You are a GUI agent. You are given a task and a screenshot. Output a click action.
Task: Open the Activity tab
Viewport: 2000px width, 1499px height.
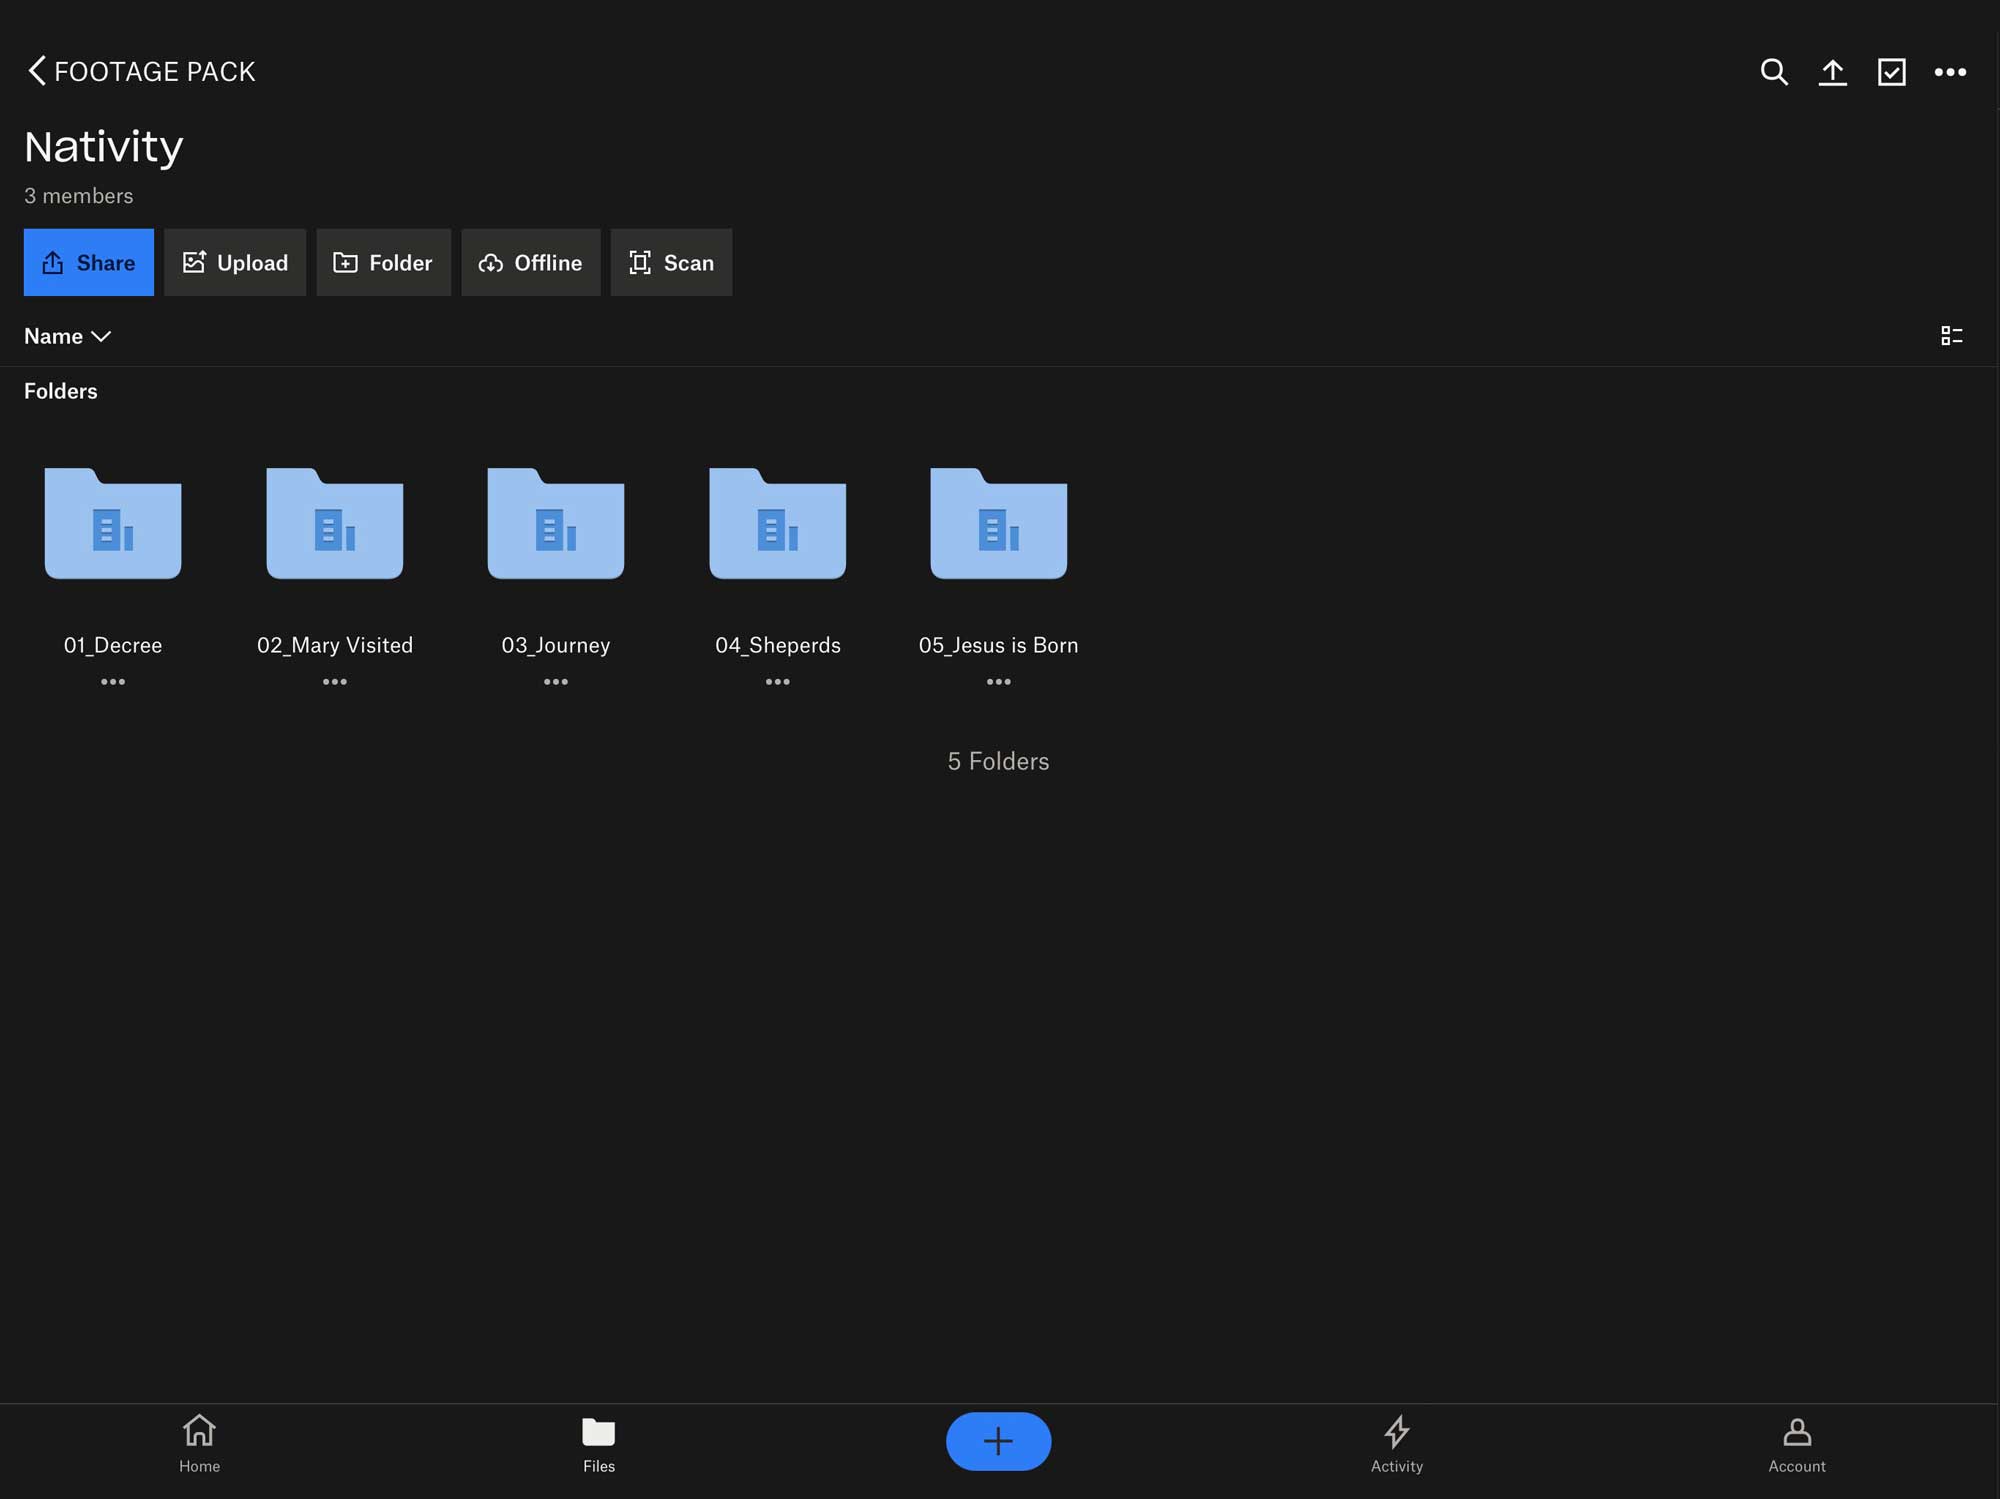1397,1444
